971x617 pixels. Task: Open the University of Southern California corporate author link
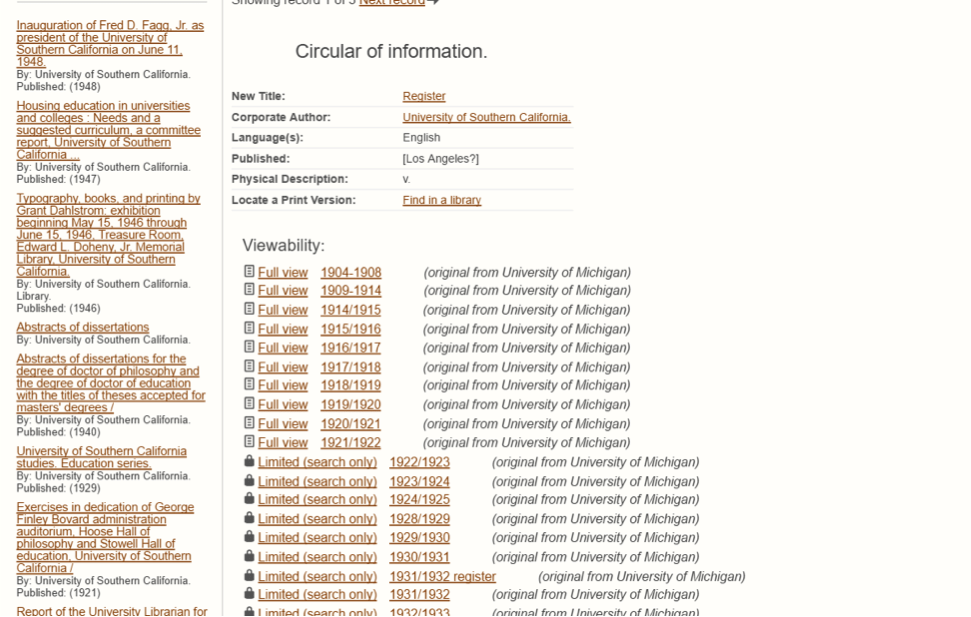pyautogui.click(x=486, y=117)
